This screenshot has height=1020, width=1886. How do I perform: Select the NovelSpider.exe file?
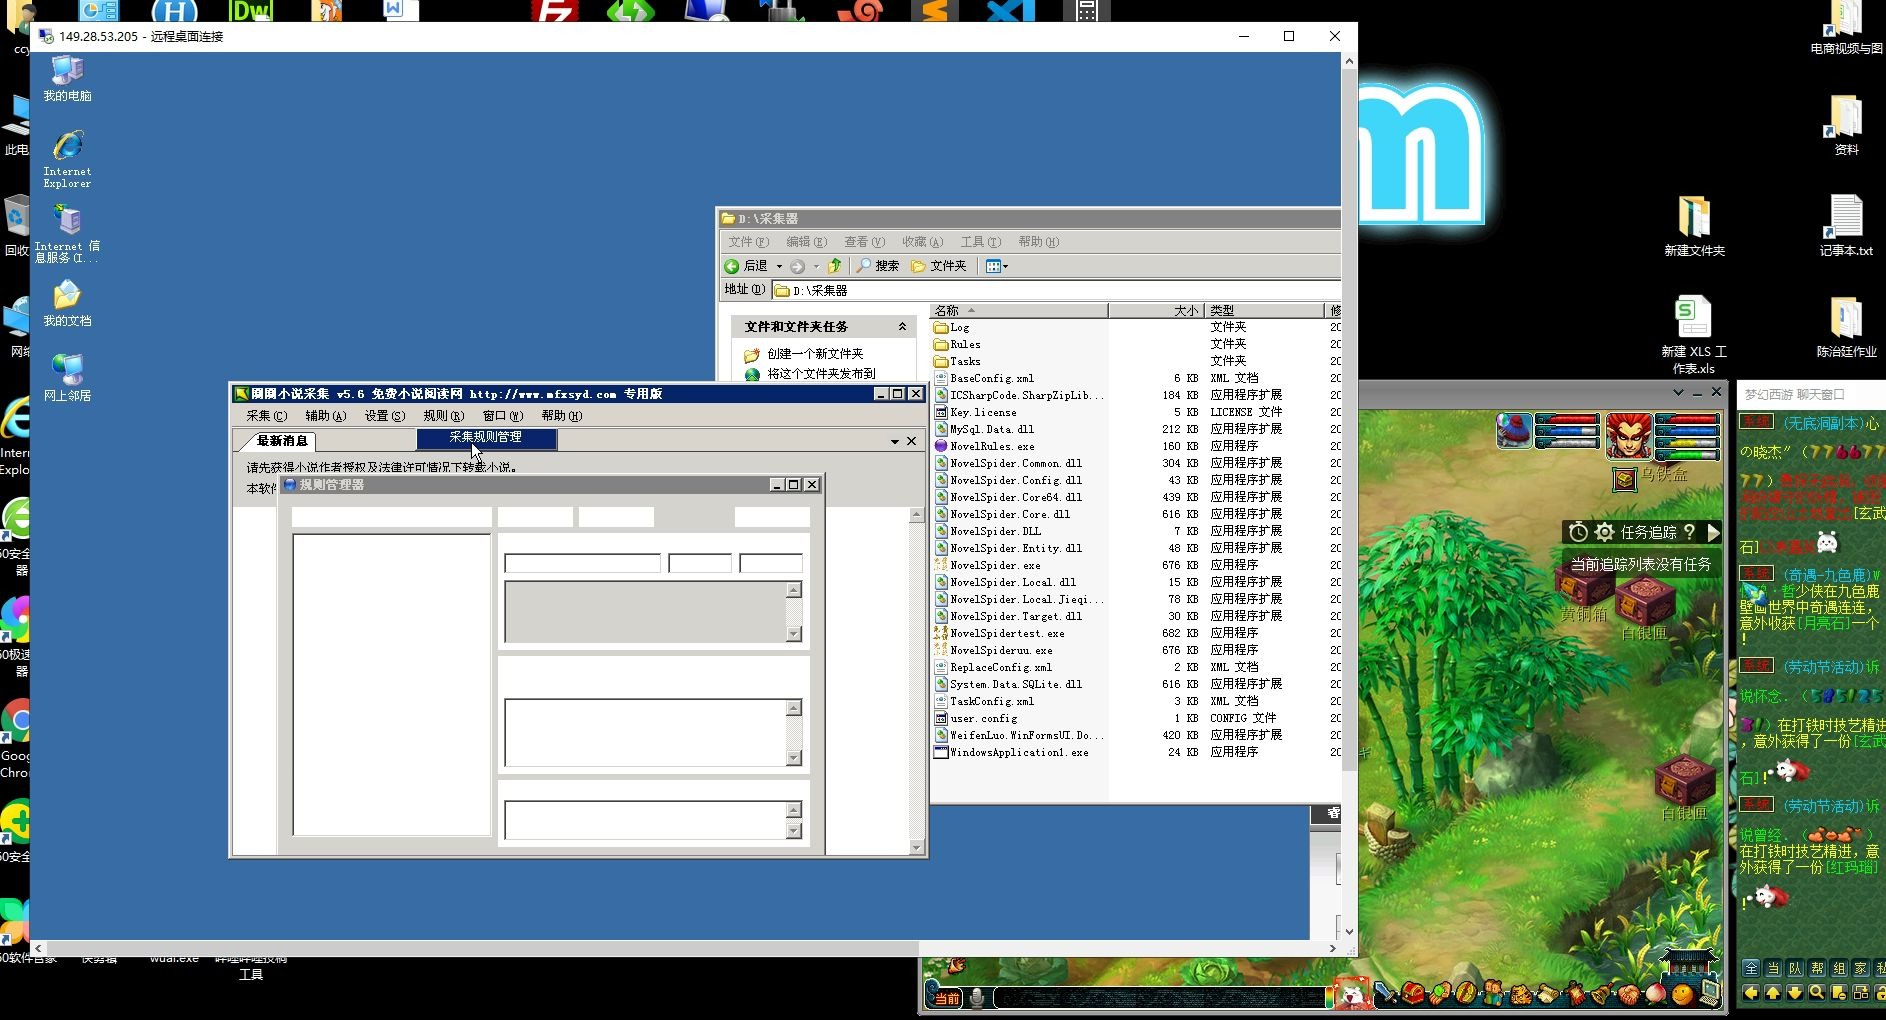[x=987, y=565]
